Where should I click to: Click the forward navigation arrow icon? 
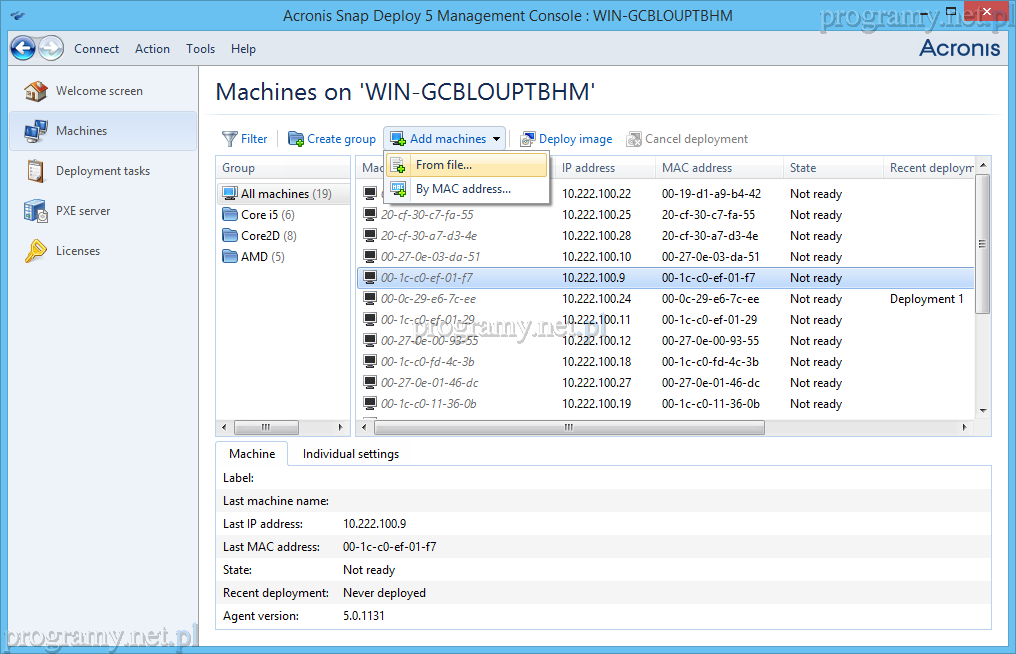51,48
